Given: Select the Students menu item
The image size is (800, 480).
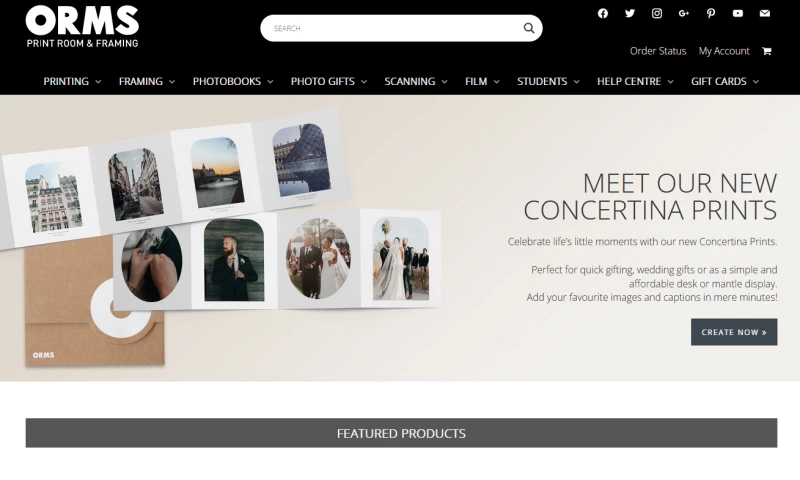Looking at the screenshot, I should [x=548, y=81].
